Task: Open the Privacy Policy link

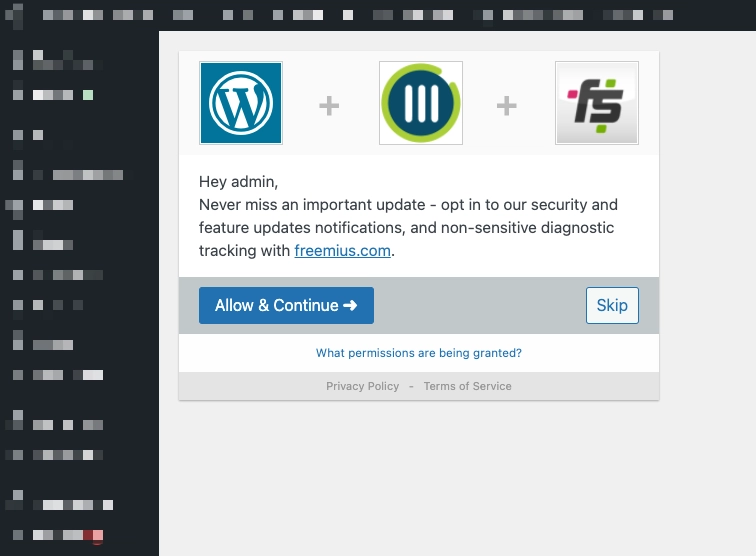Action: pos(363,386)
